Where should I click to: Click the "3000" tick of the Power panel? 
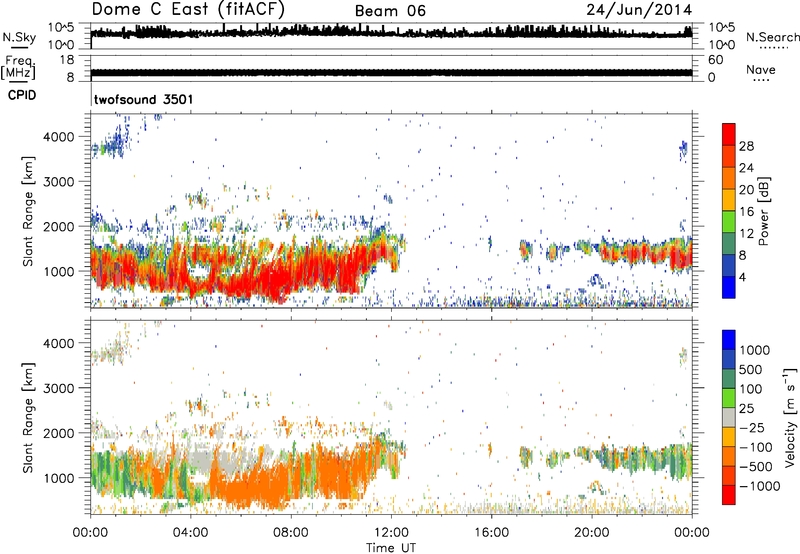pyautogui.click(x=58, y=182)
